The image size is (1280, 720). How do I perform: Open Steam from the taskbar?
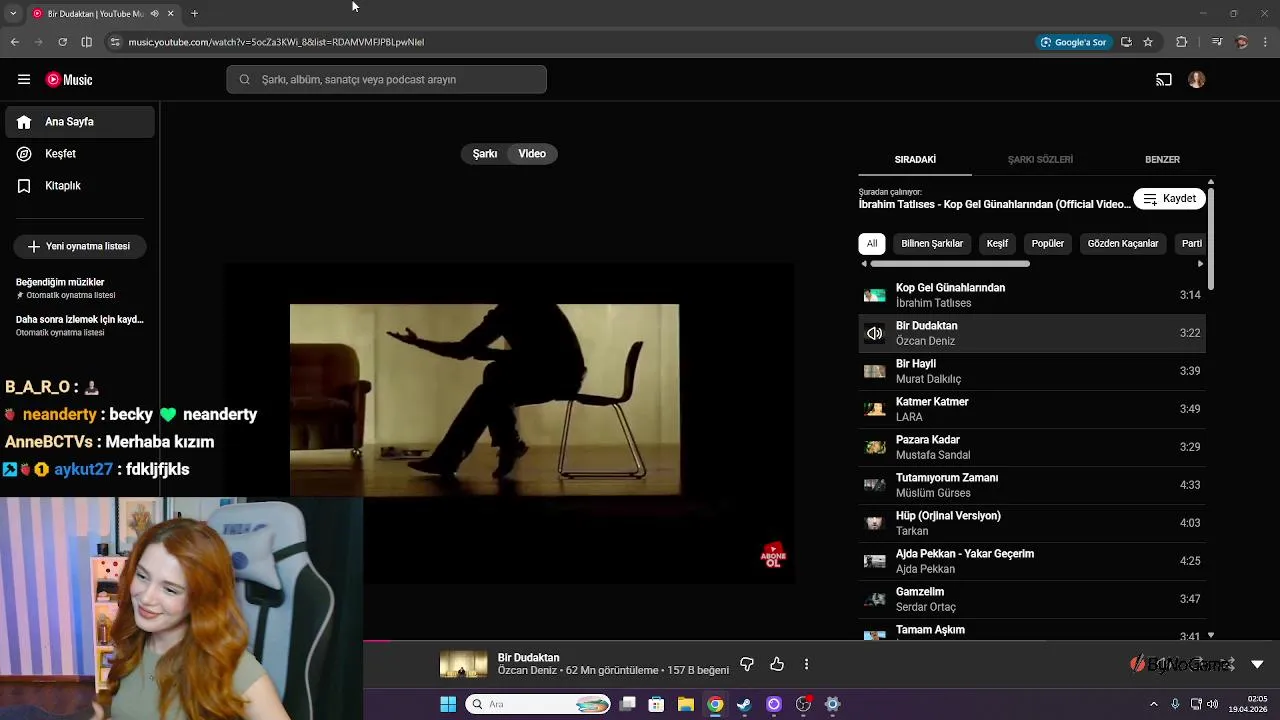tap(744, 704)
